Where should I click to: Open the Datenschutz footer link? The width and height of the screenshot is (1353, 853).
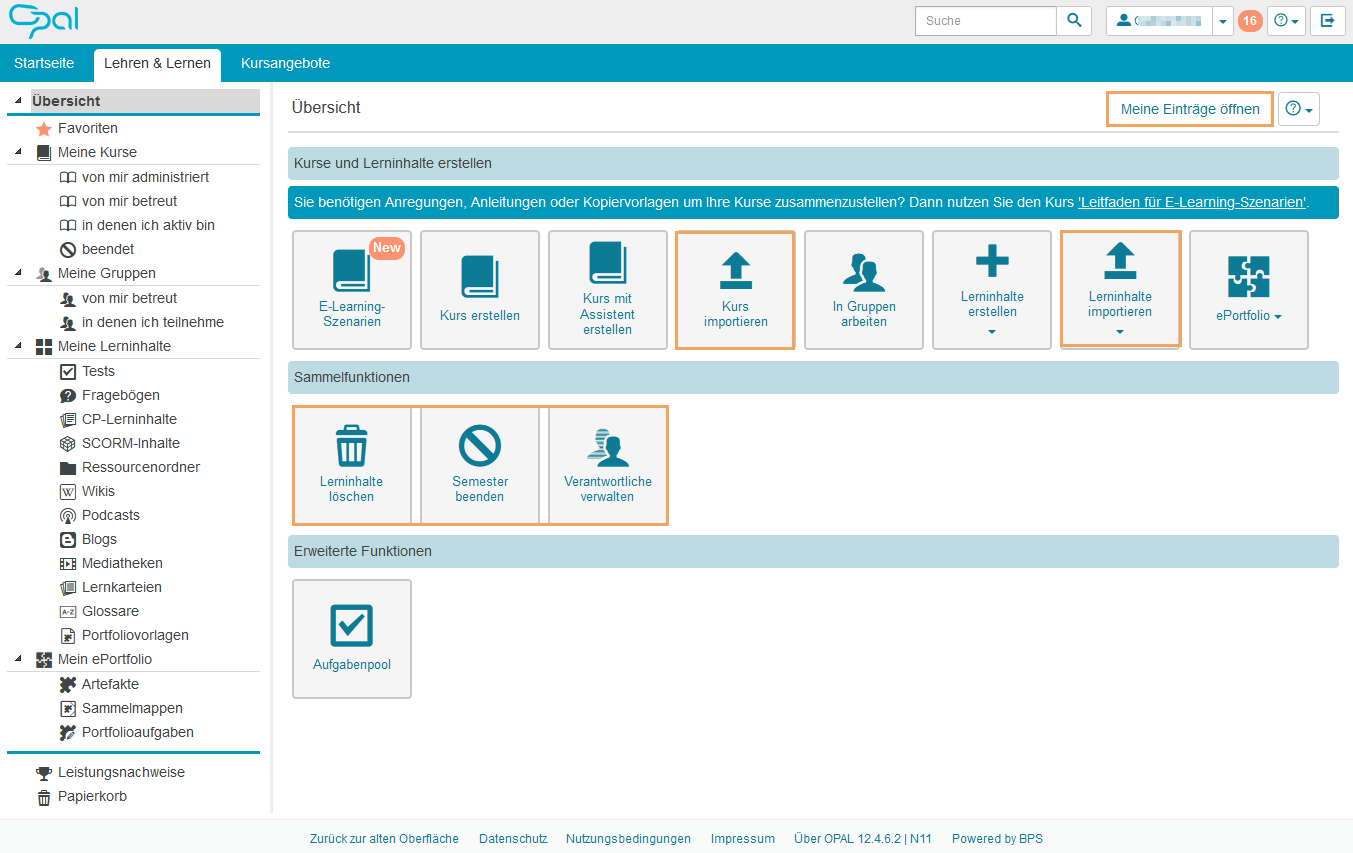click(x=513, y=839)
